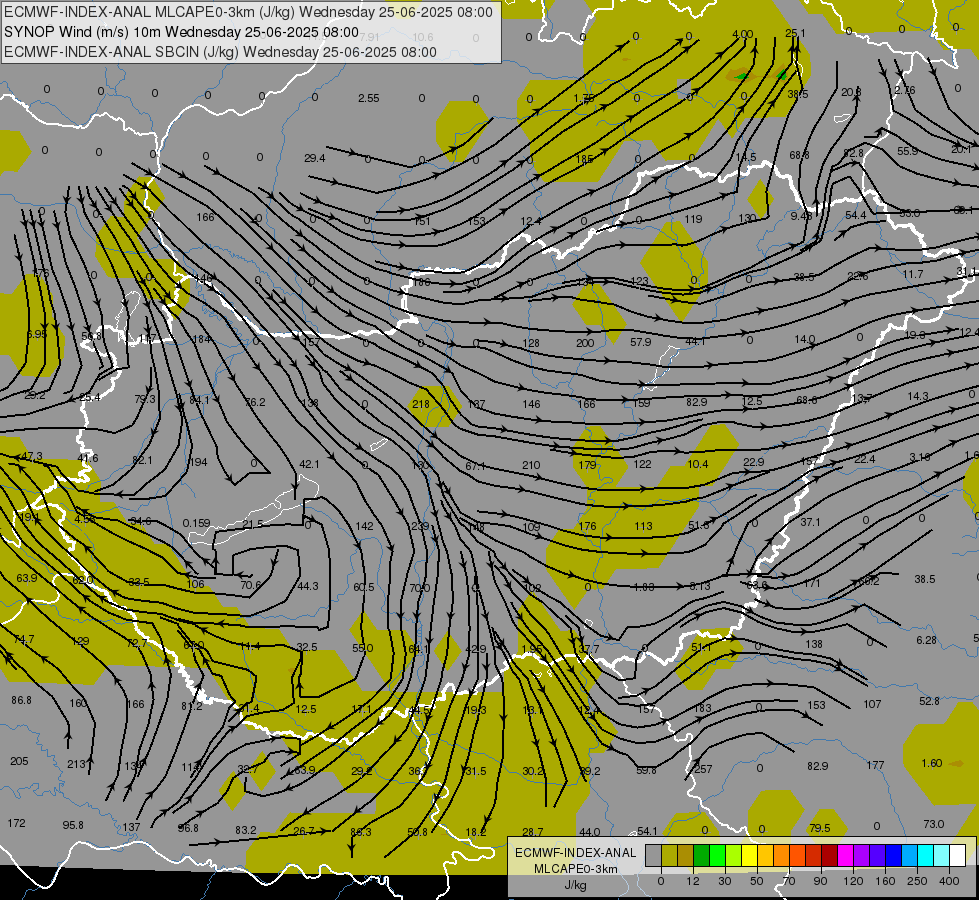The height and width of the screenshot is (900, 979).
Task: Click the legend tick label 12
Action: tap(693, 881)
